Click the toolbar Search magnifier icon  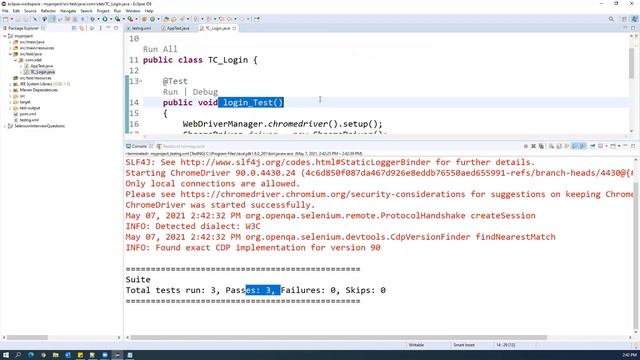pyautogui.click(x=611, y=19)
